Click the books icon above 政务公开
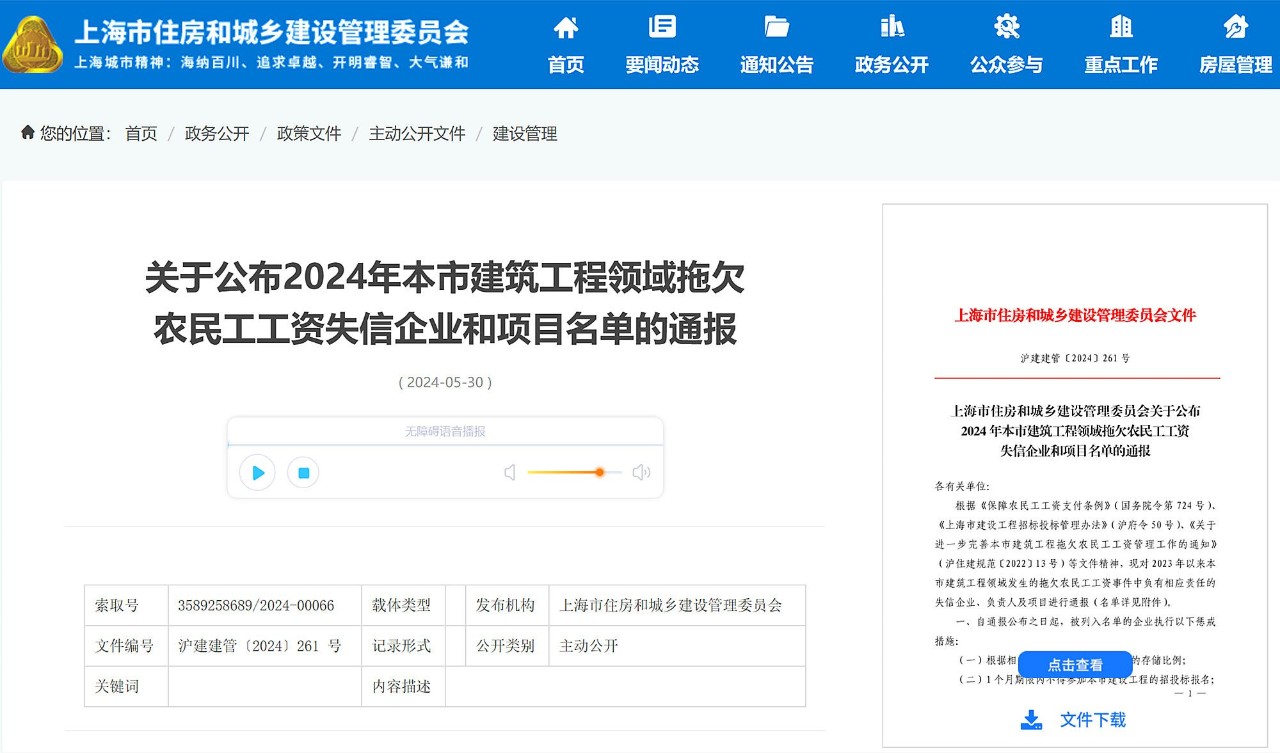Viewport: 1280px width, 753px height. (x=892, y=27)
